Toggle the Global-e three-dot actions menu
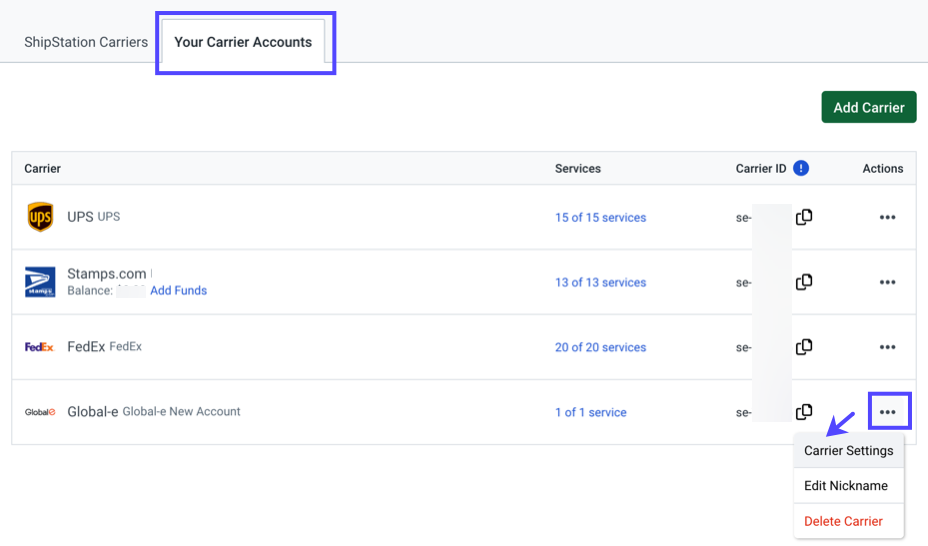The height and width of the screenshot is (546, 928). click(x=887, y=412)
